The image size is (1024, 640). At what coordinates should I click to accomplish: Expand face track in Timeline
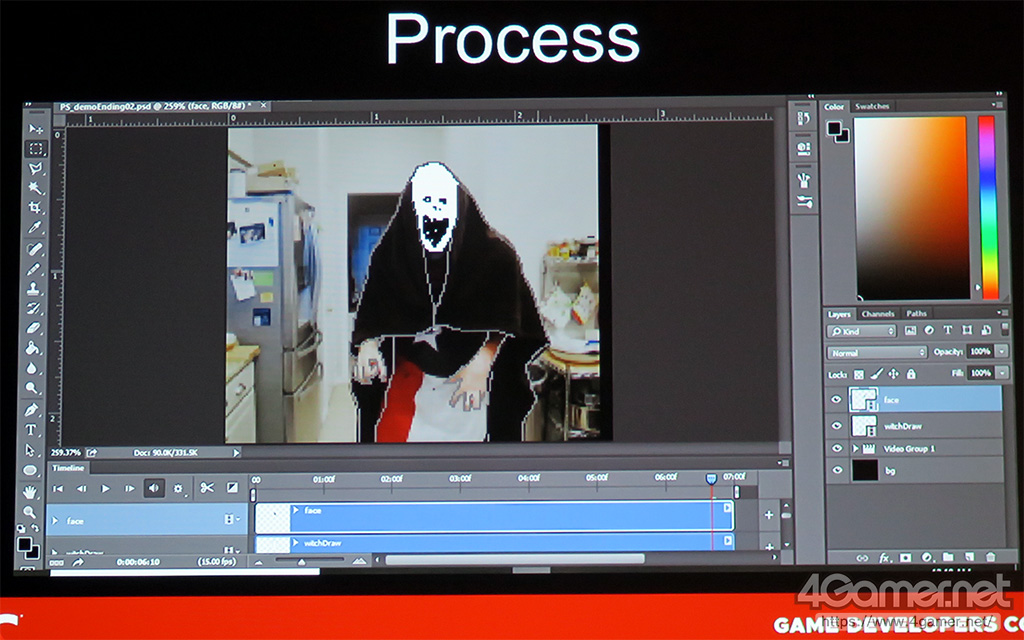tap(55, 520)
